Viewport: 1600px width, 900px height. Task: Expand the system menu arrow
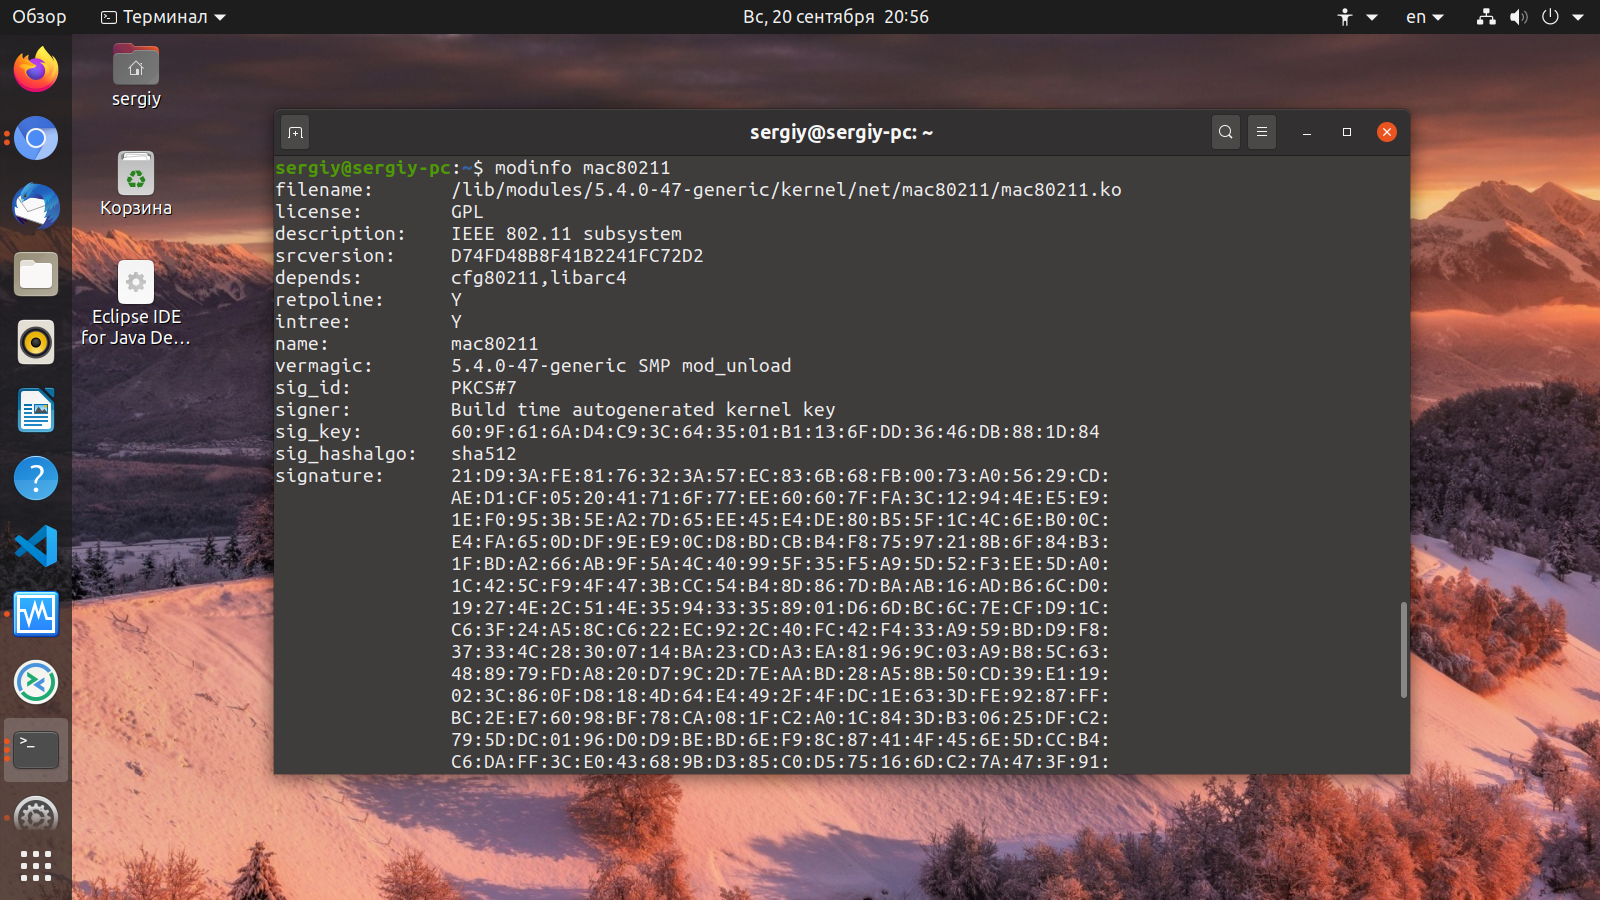tap(1578, 17)
